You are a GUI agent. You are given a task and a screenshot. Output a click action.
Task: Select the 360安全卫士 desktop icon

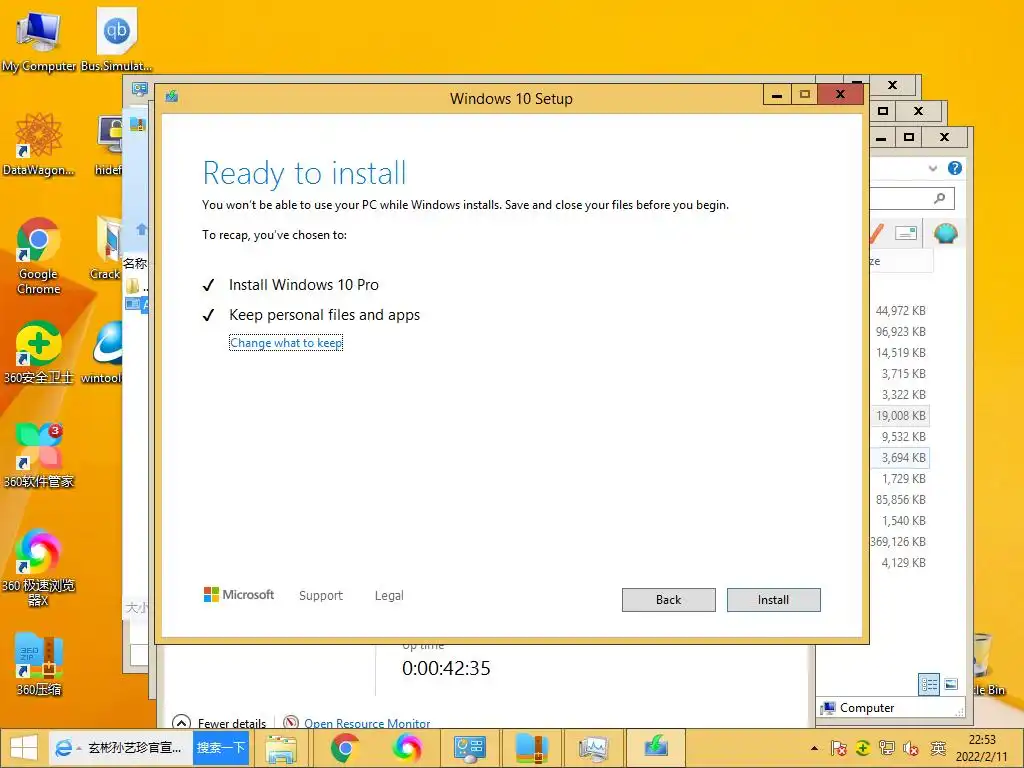click(x=39, y=352)
